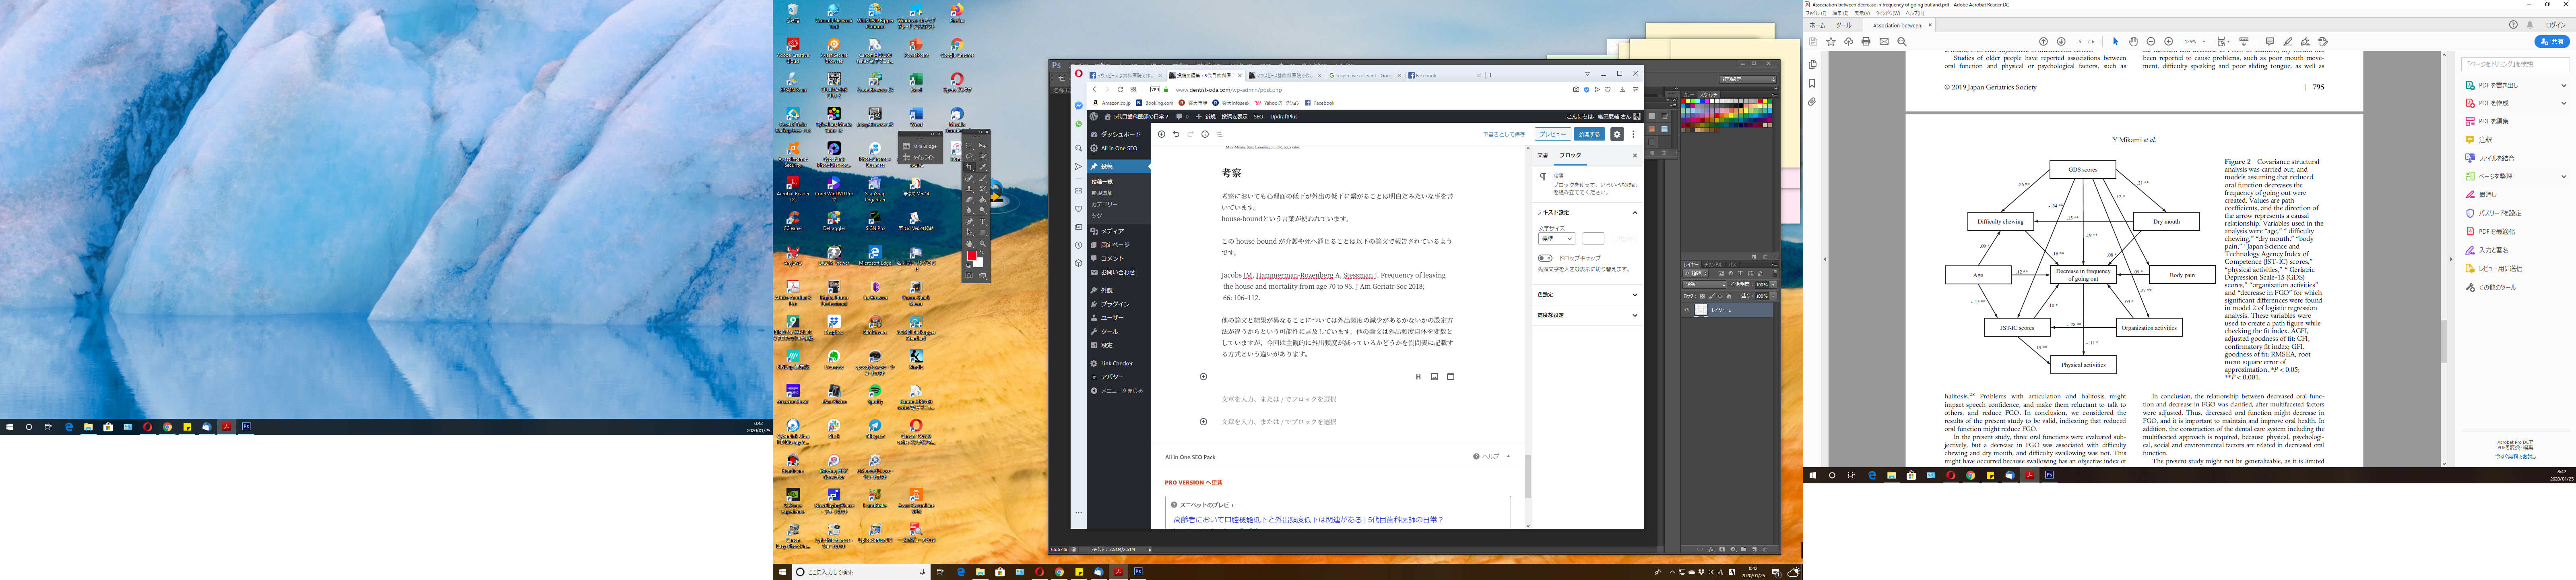Click the Preview button in WordPress
Viewport: 2576px width, 580px height.
click(1552, 134)
